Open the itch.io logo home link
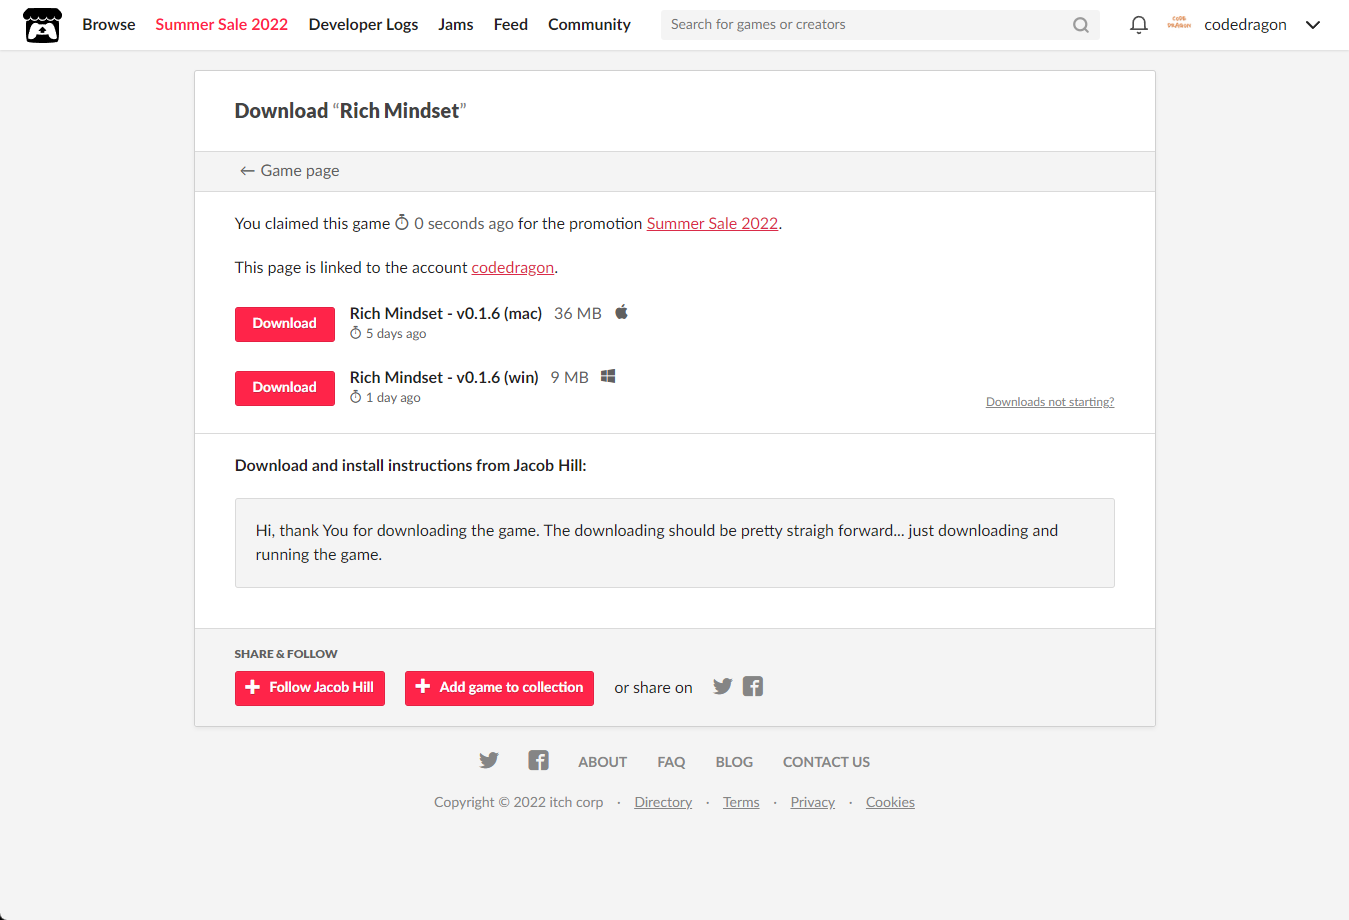The image size is (1349, 920). click(42, 25)
